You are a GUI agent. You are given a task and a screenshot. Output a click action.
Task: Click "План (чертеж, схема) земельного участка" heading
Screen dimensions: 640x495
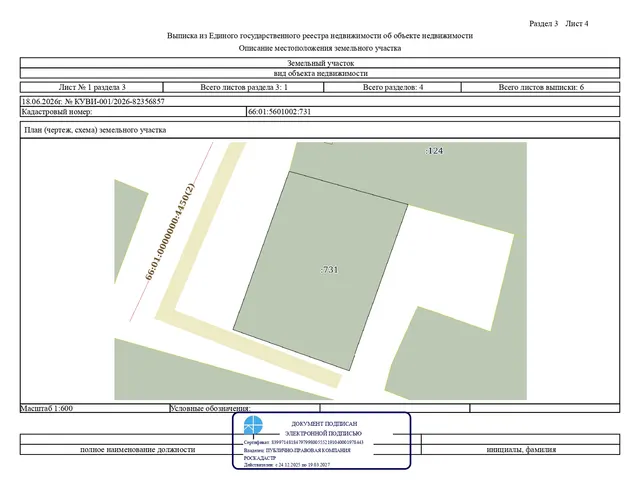[95, 130]
